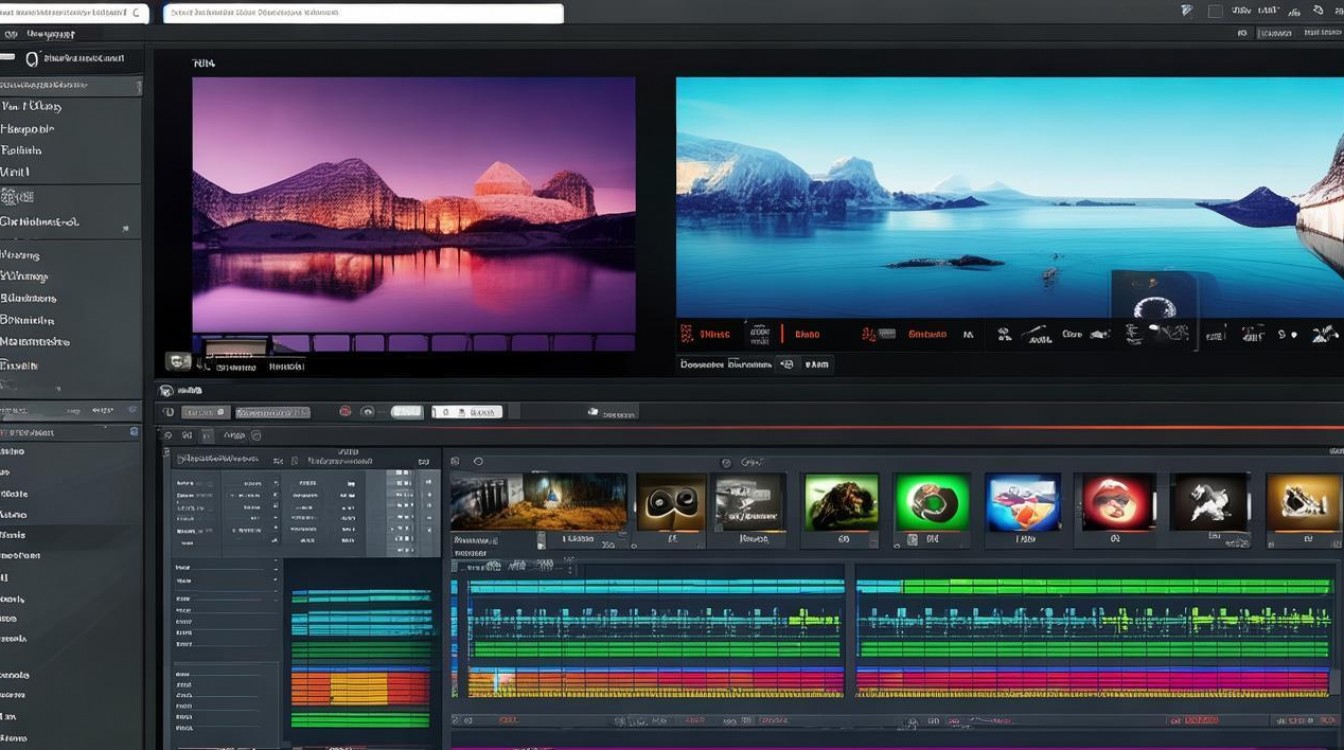Click the red record circle in timeline toolbar
Screen dimensions: 1344x750
[345, 411]
